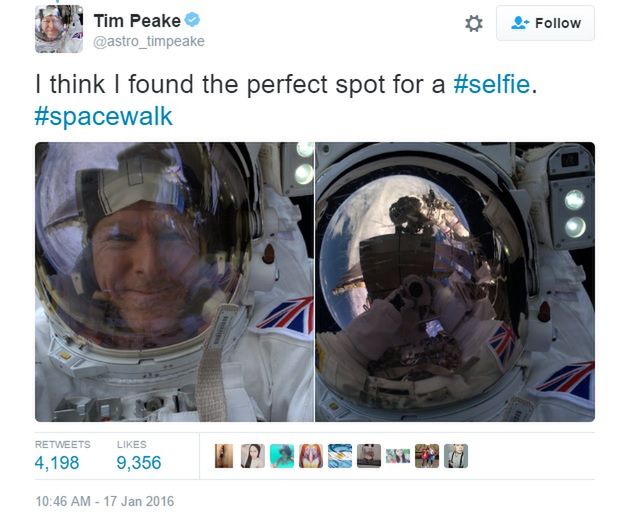
Task: Click the red-haired liker avatar
Action: [311, 456]
